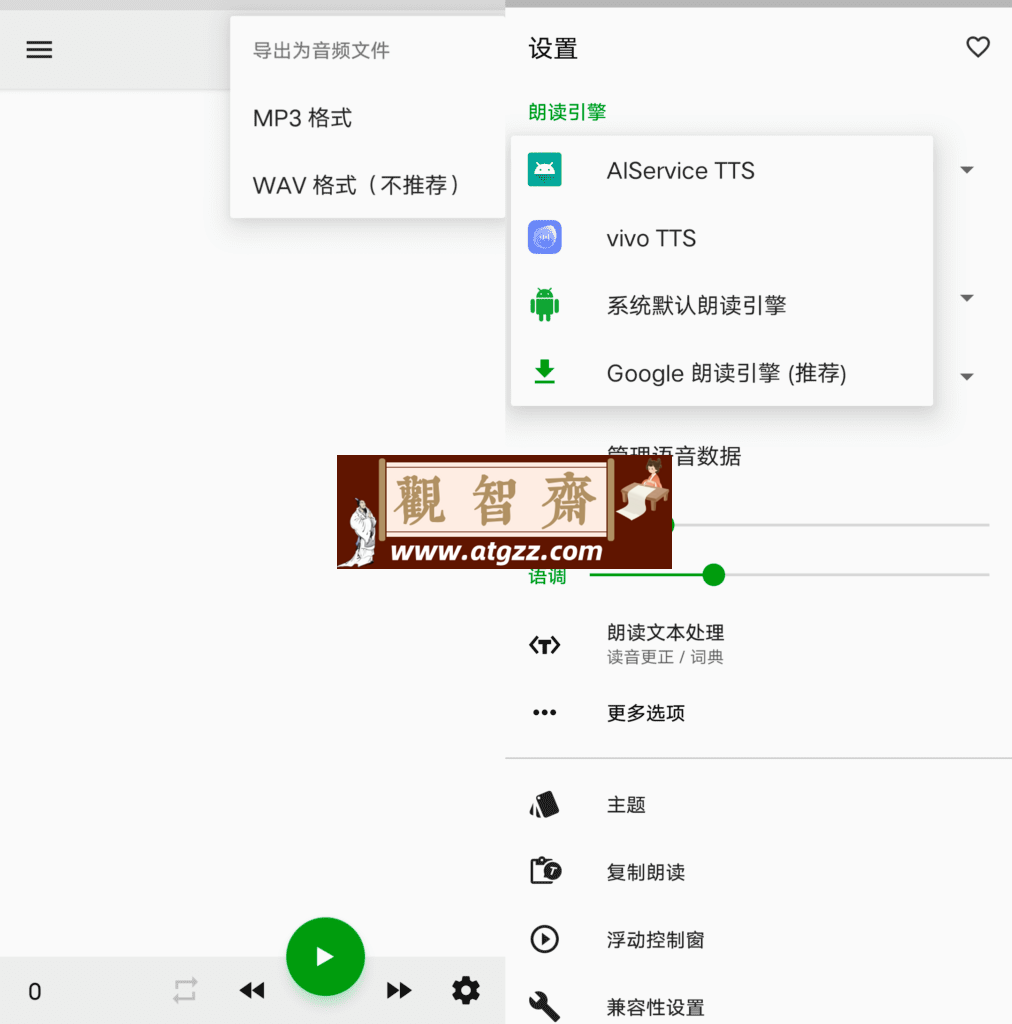The image size is (1012, 1024).
Task: Click the rewind playback button
Action: pyautogui.click(x=252, y=991)
